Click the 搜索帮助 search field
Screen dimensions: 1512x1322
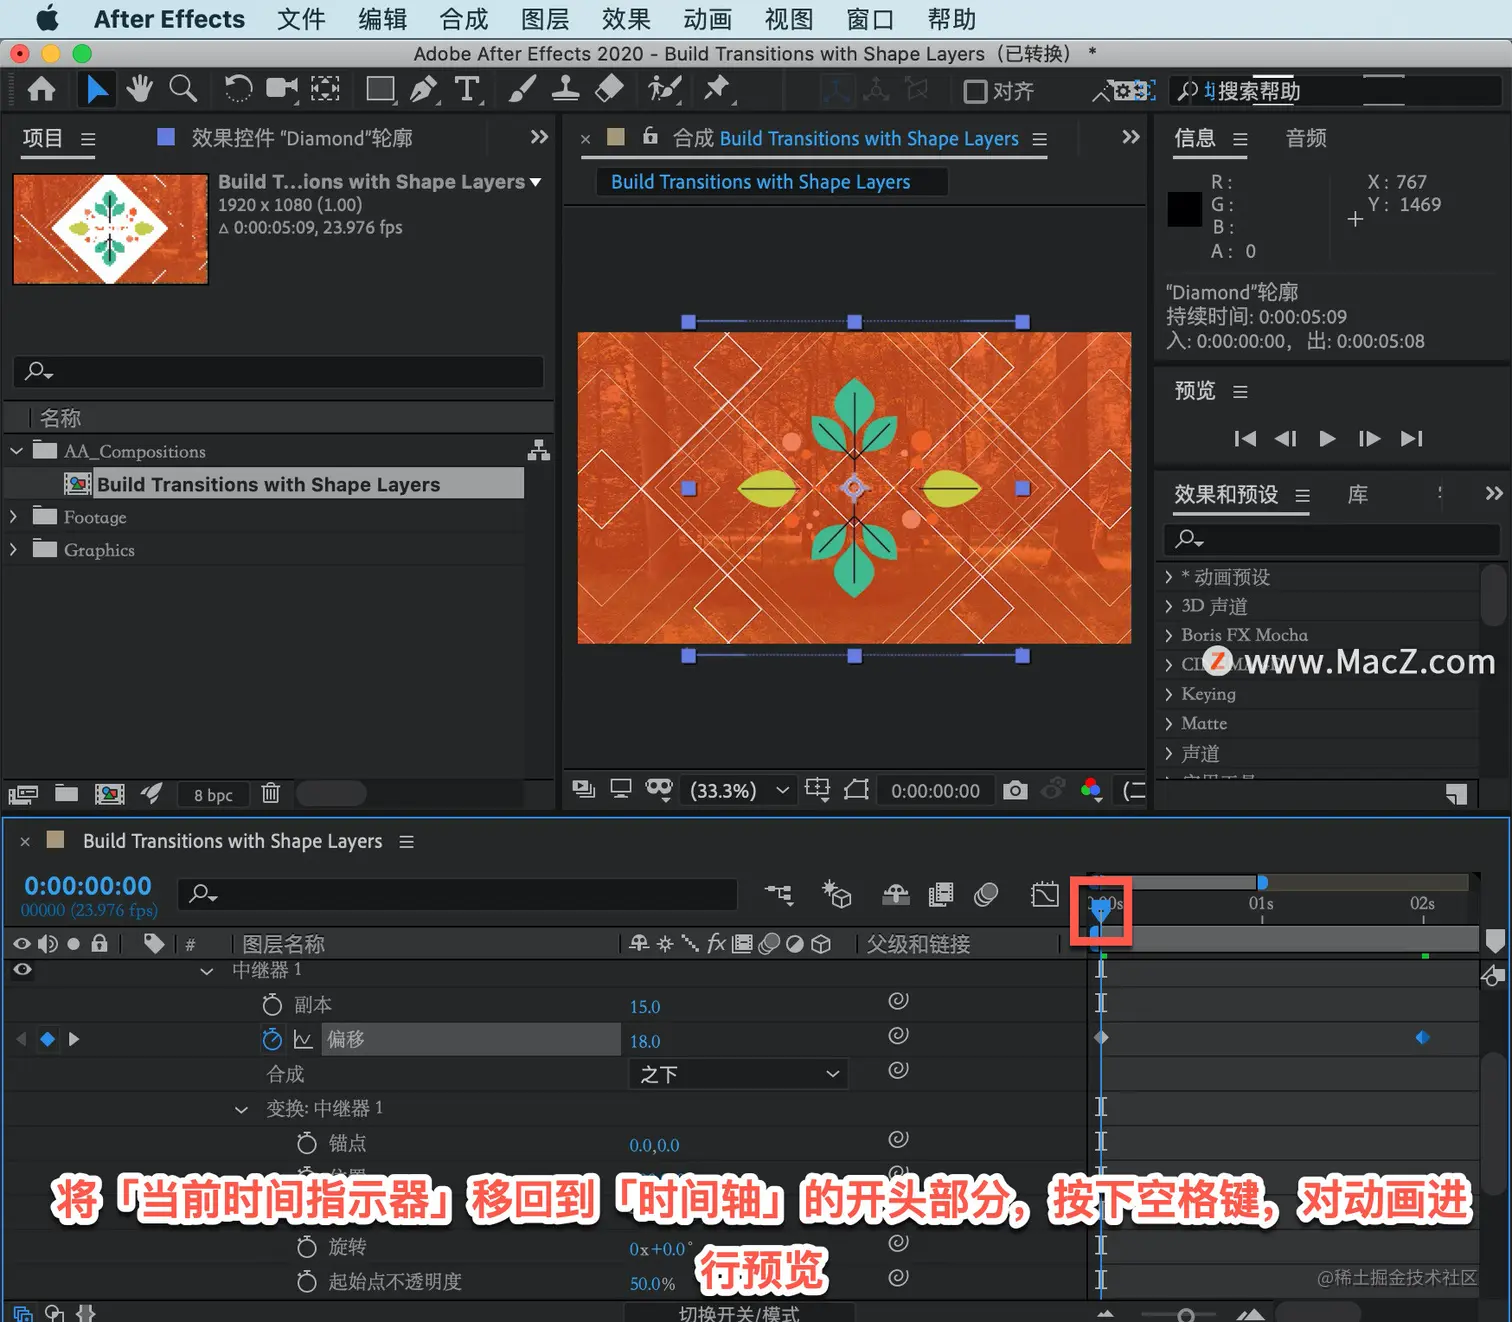pyautogui.click(x=1335, y=91)
